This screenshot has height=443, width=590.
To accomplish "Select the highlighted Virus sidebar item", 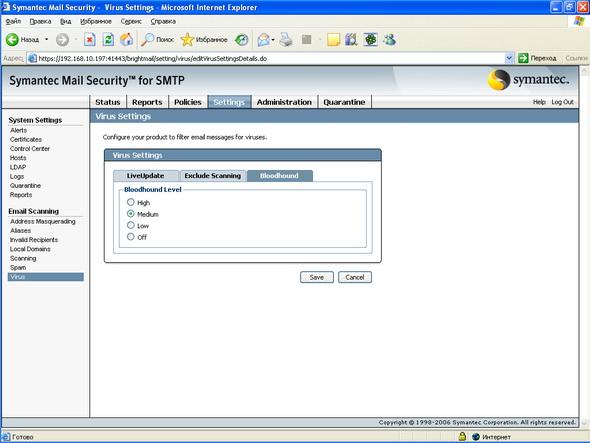I will [x=46, y=277].
